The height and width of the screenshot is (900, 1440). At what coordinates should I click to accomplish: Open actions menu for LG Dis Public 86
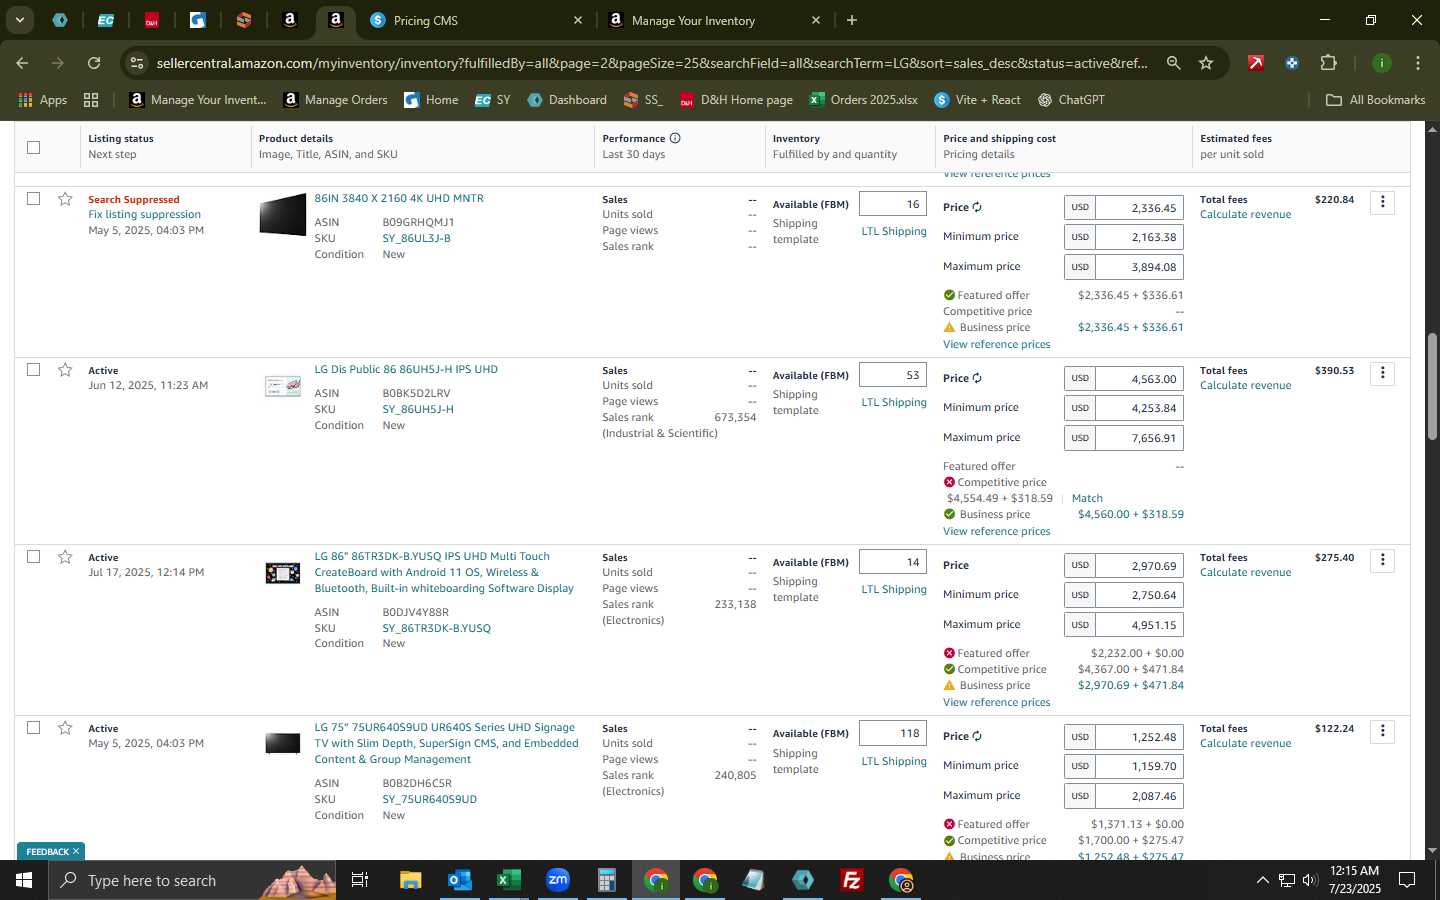pyautogui.click(x=1382, y=373)
